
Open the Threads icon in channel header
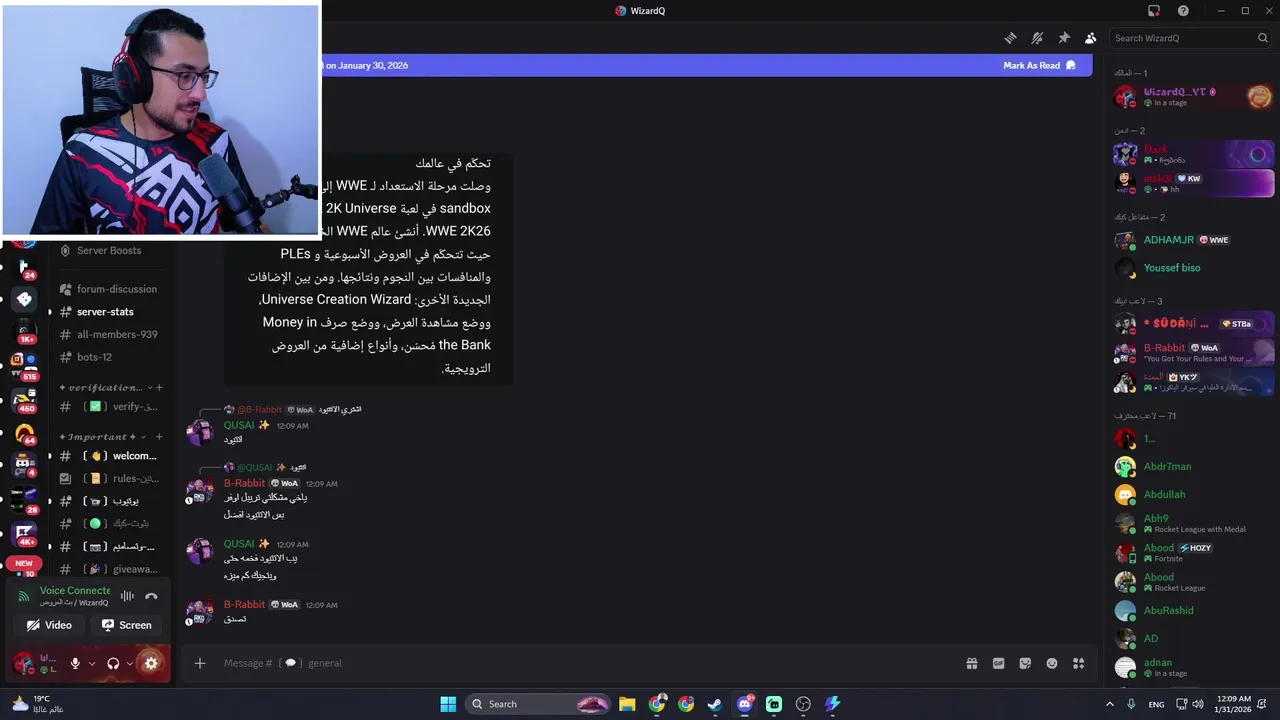(1010, 38)
